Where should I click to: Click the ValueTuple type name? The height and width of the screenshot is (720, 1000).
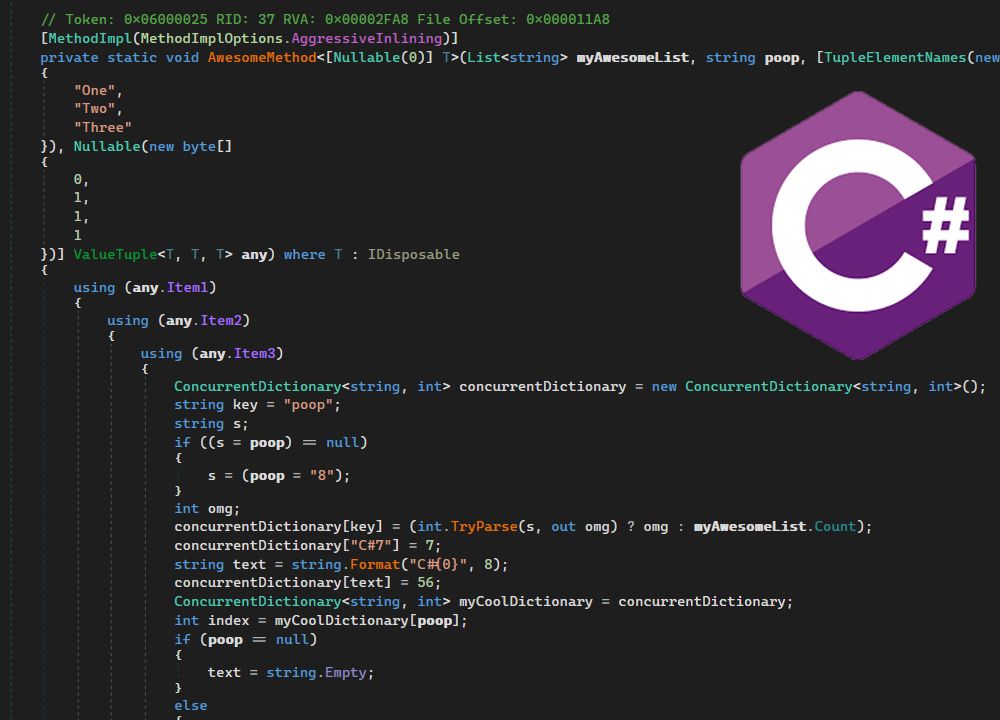[x=115, y=254]
